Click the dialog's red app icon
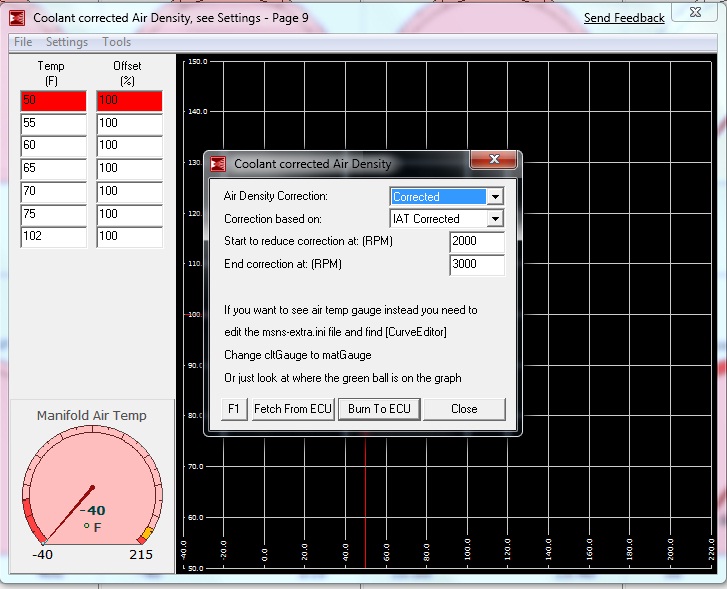This screenshot has width=727, height=589. 218,164
